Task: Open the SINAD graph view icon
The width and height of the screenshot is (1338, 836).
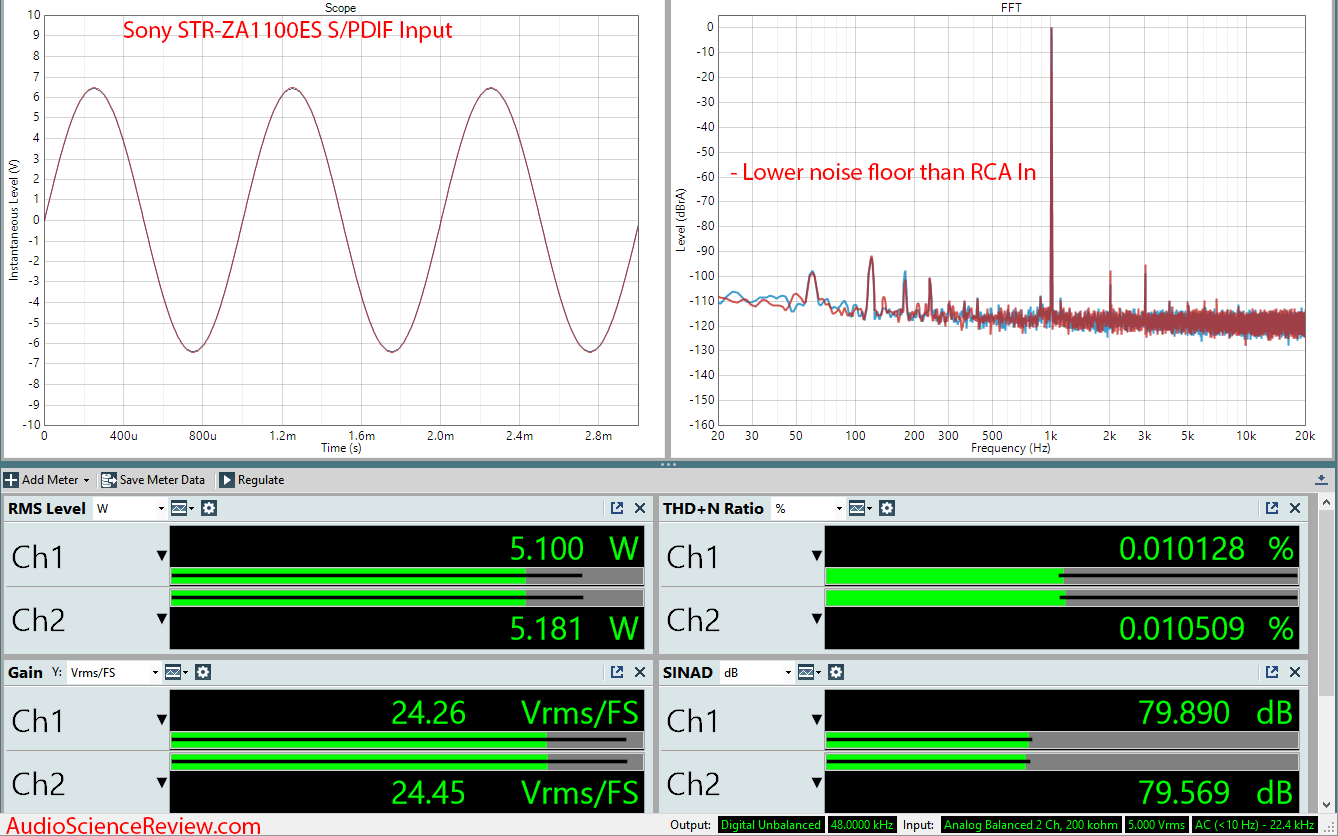Action: point(808,672)
